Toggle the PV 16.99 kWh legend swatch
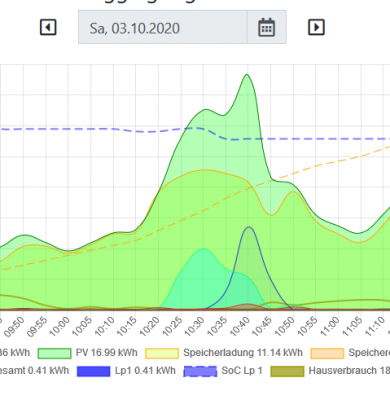 54,353
